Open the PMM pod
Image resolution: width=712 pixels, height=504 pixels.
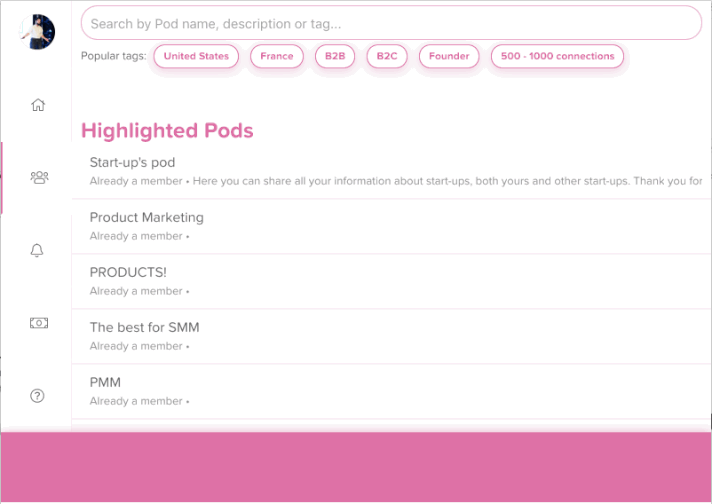(x=106, y=382)
